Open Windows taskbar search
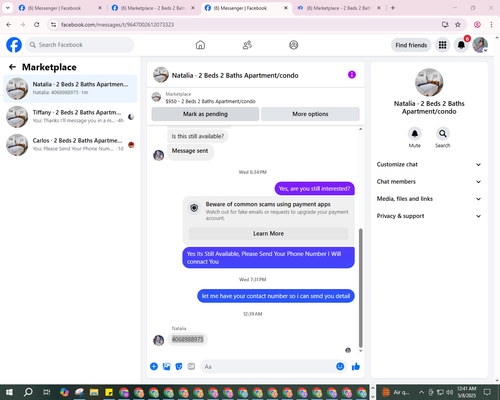Viewport: 500px width, 400px height. tap(28, 392)
